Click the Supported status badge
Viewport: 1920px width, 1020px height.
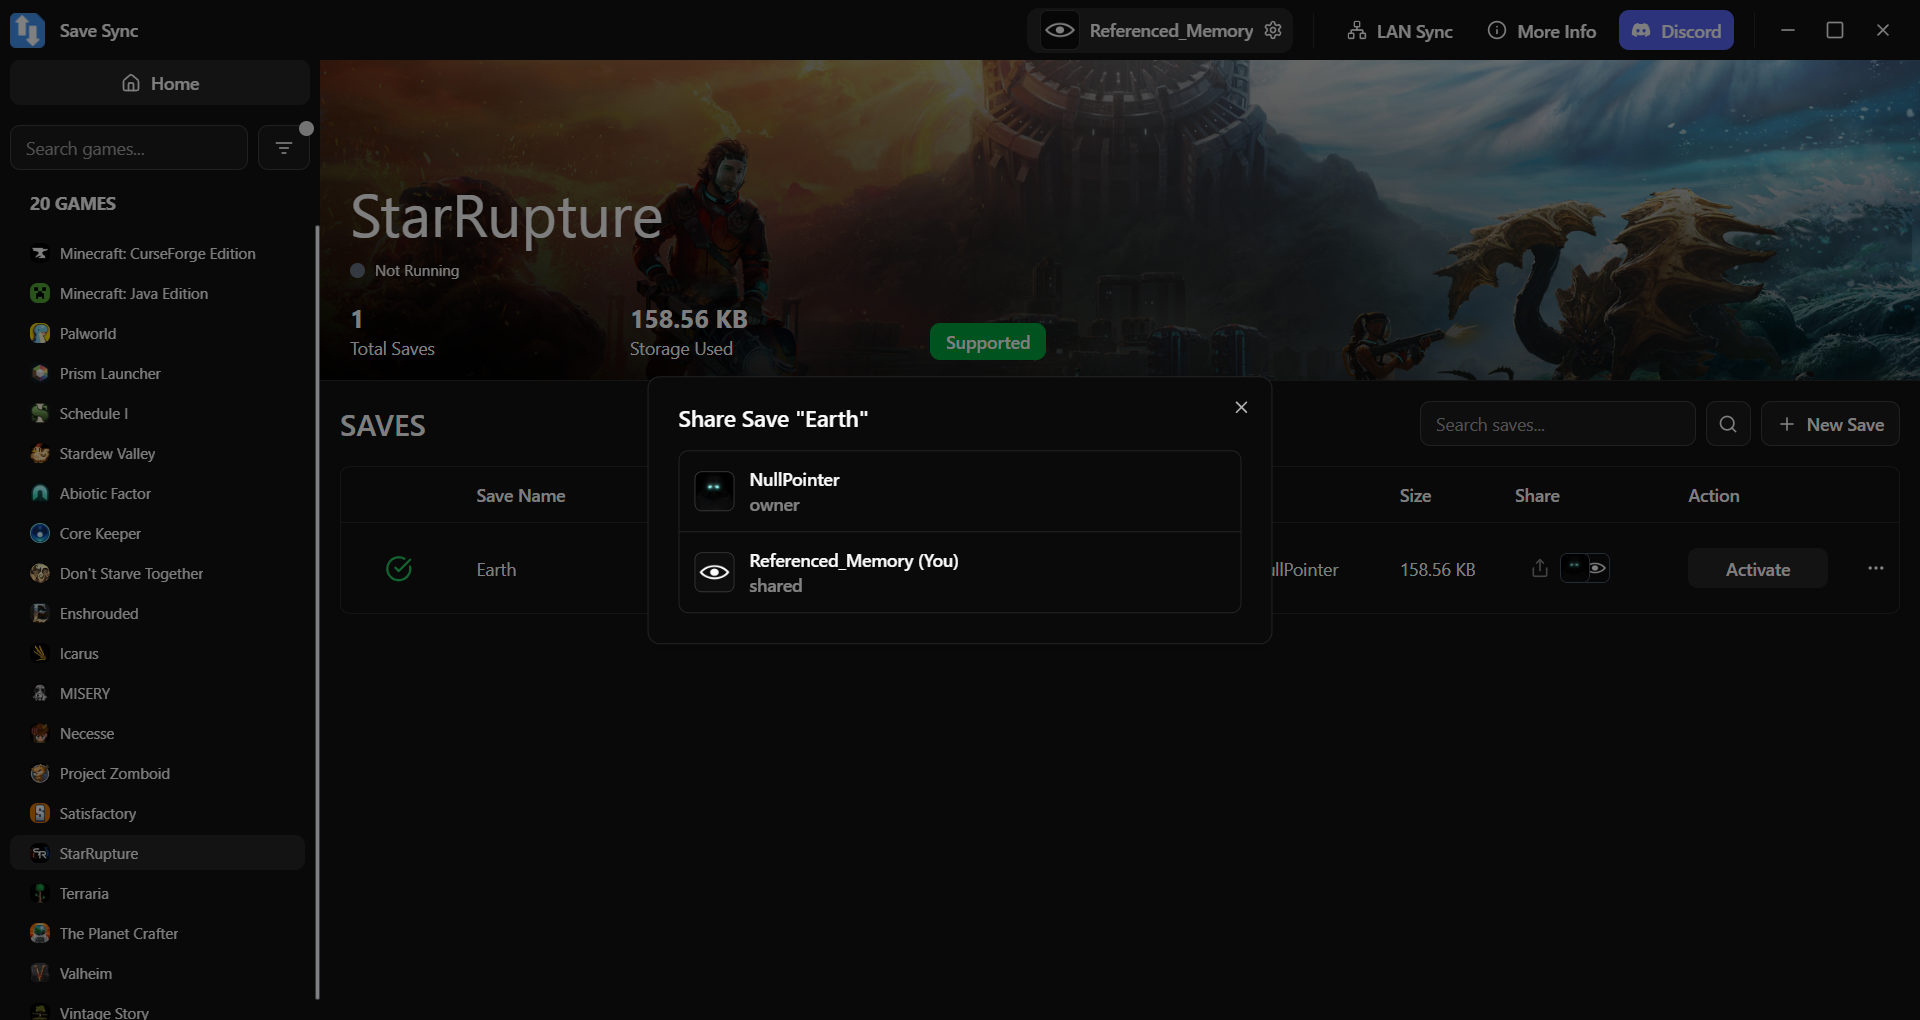(988, 342)
